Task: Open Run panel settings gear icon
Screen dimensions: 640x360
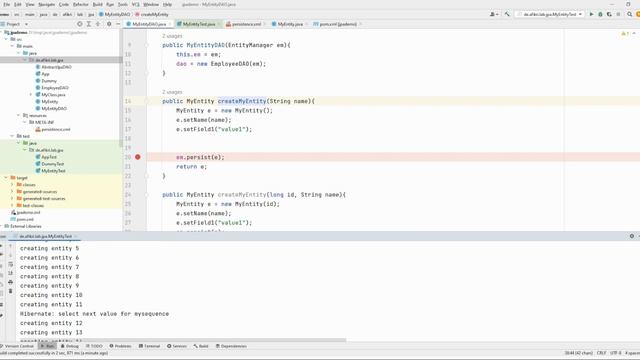Action: point(631,236)
